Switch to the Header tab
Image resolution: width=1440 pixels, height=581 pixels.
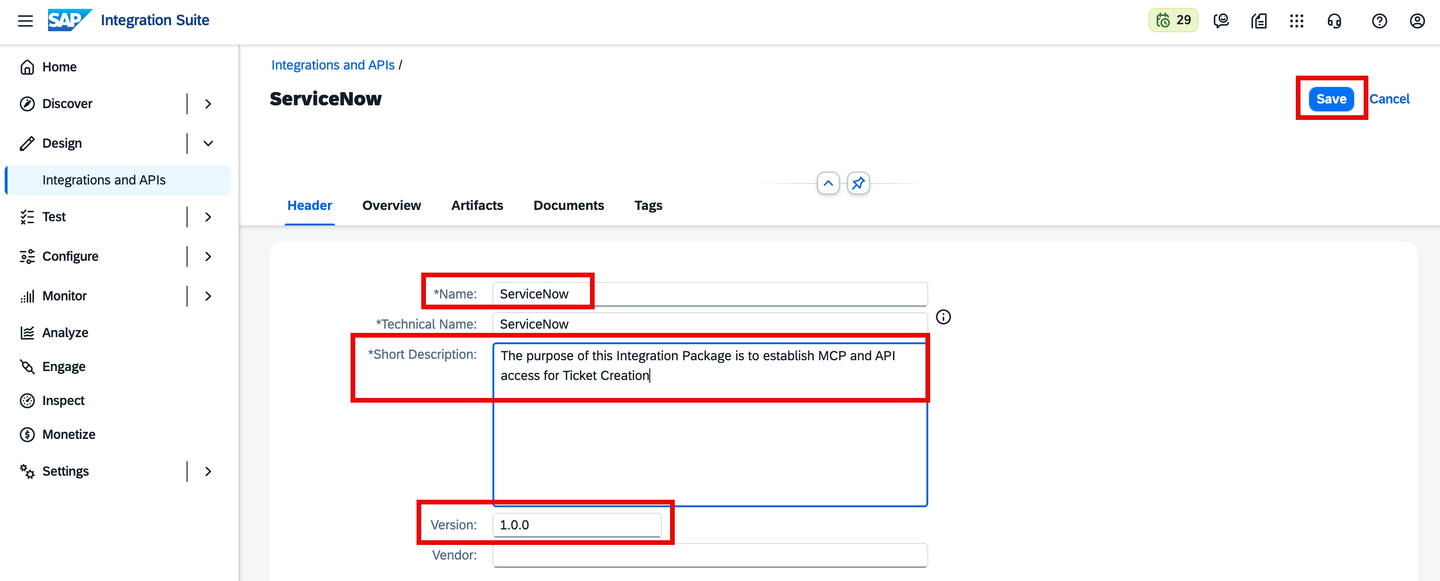[x=310, y=205]
